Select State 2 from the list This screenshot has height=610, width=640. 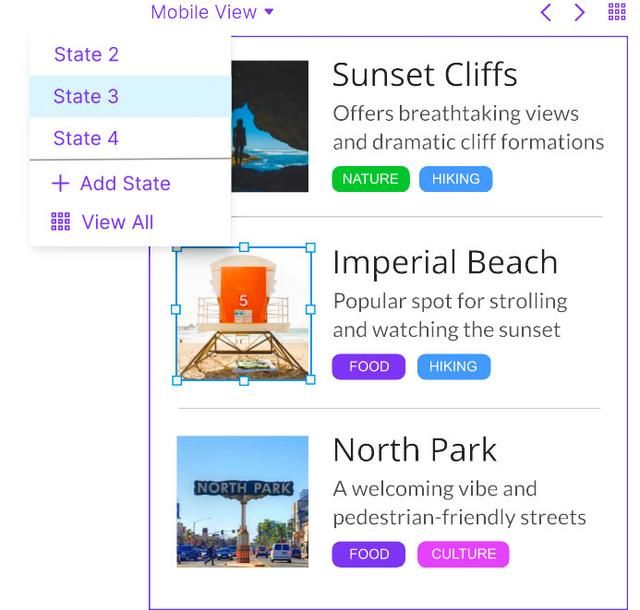(x=86, y=54)
